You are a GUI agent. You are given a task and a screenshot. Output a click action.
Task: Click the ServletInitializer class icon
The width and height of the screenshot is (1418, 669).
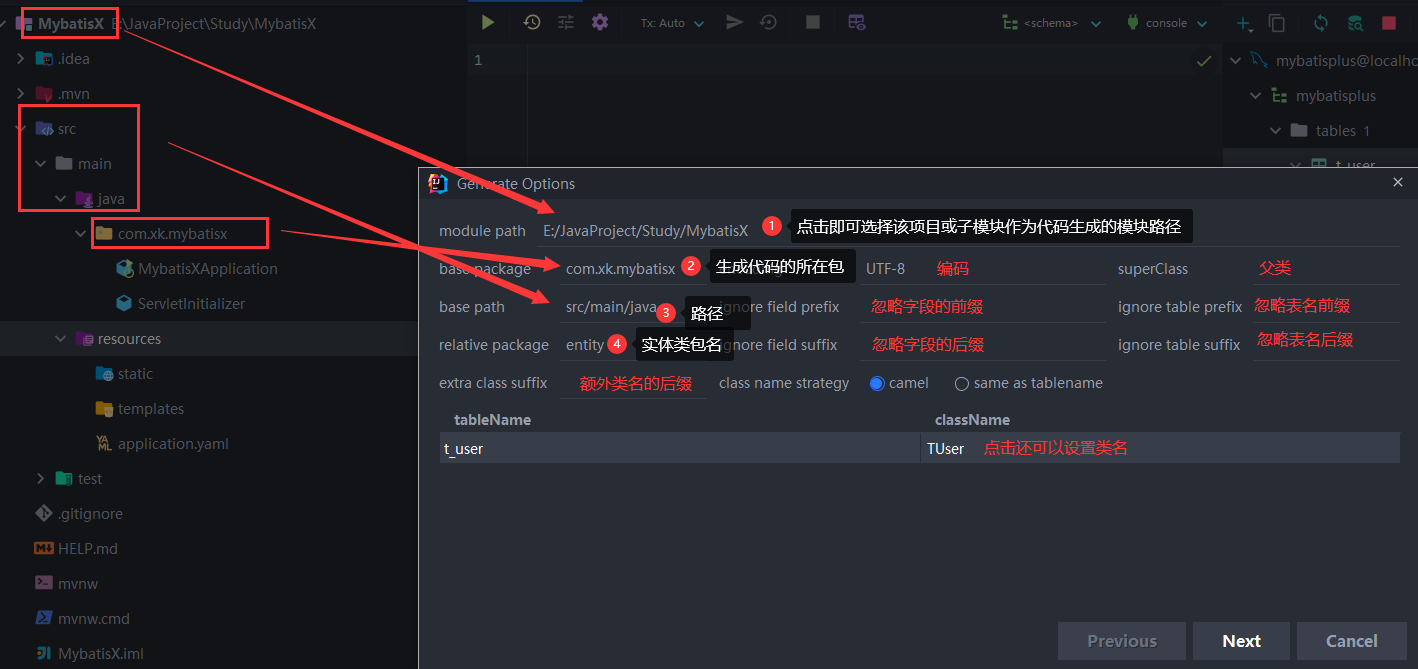pos(125,303)
